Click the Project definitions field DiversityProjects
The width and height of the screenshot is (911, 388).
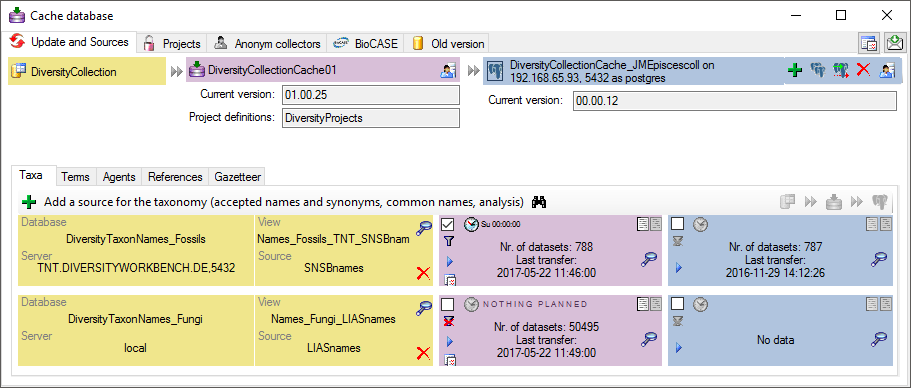(x=371, y=118)
